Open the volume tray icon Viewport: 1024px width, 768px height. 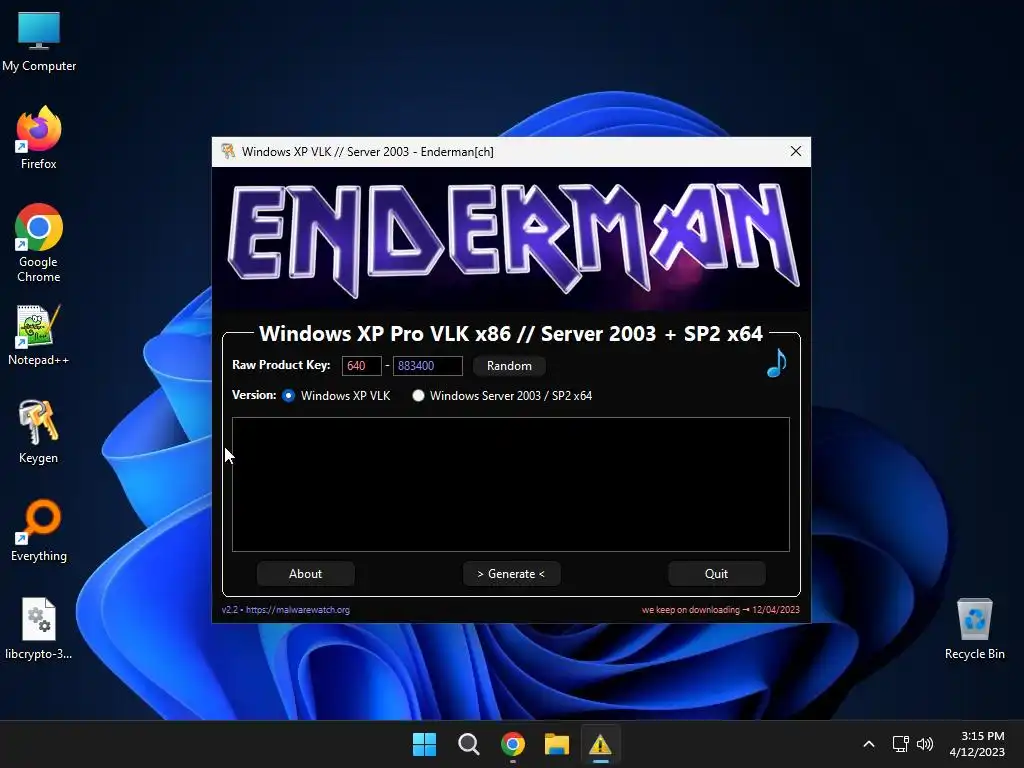pos(925,744)
